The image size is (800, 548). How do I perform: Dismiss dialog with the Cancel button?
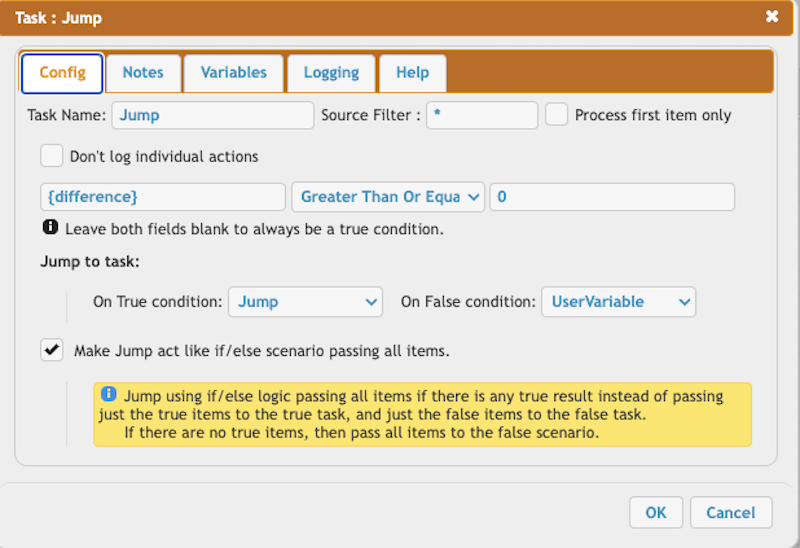tap(731, 512)
